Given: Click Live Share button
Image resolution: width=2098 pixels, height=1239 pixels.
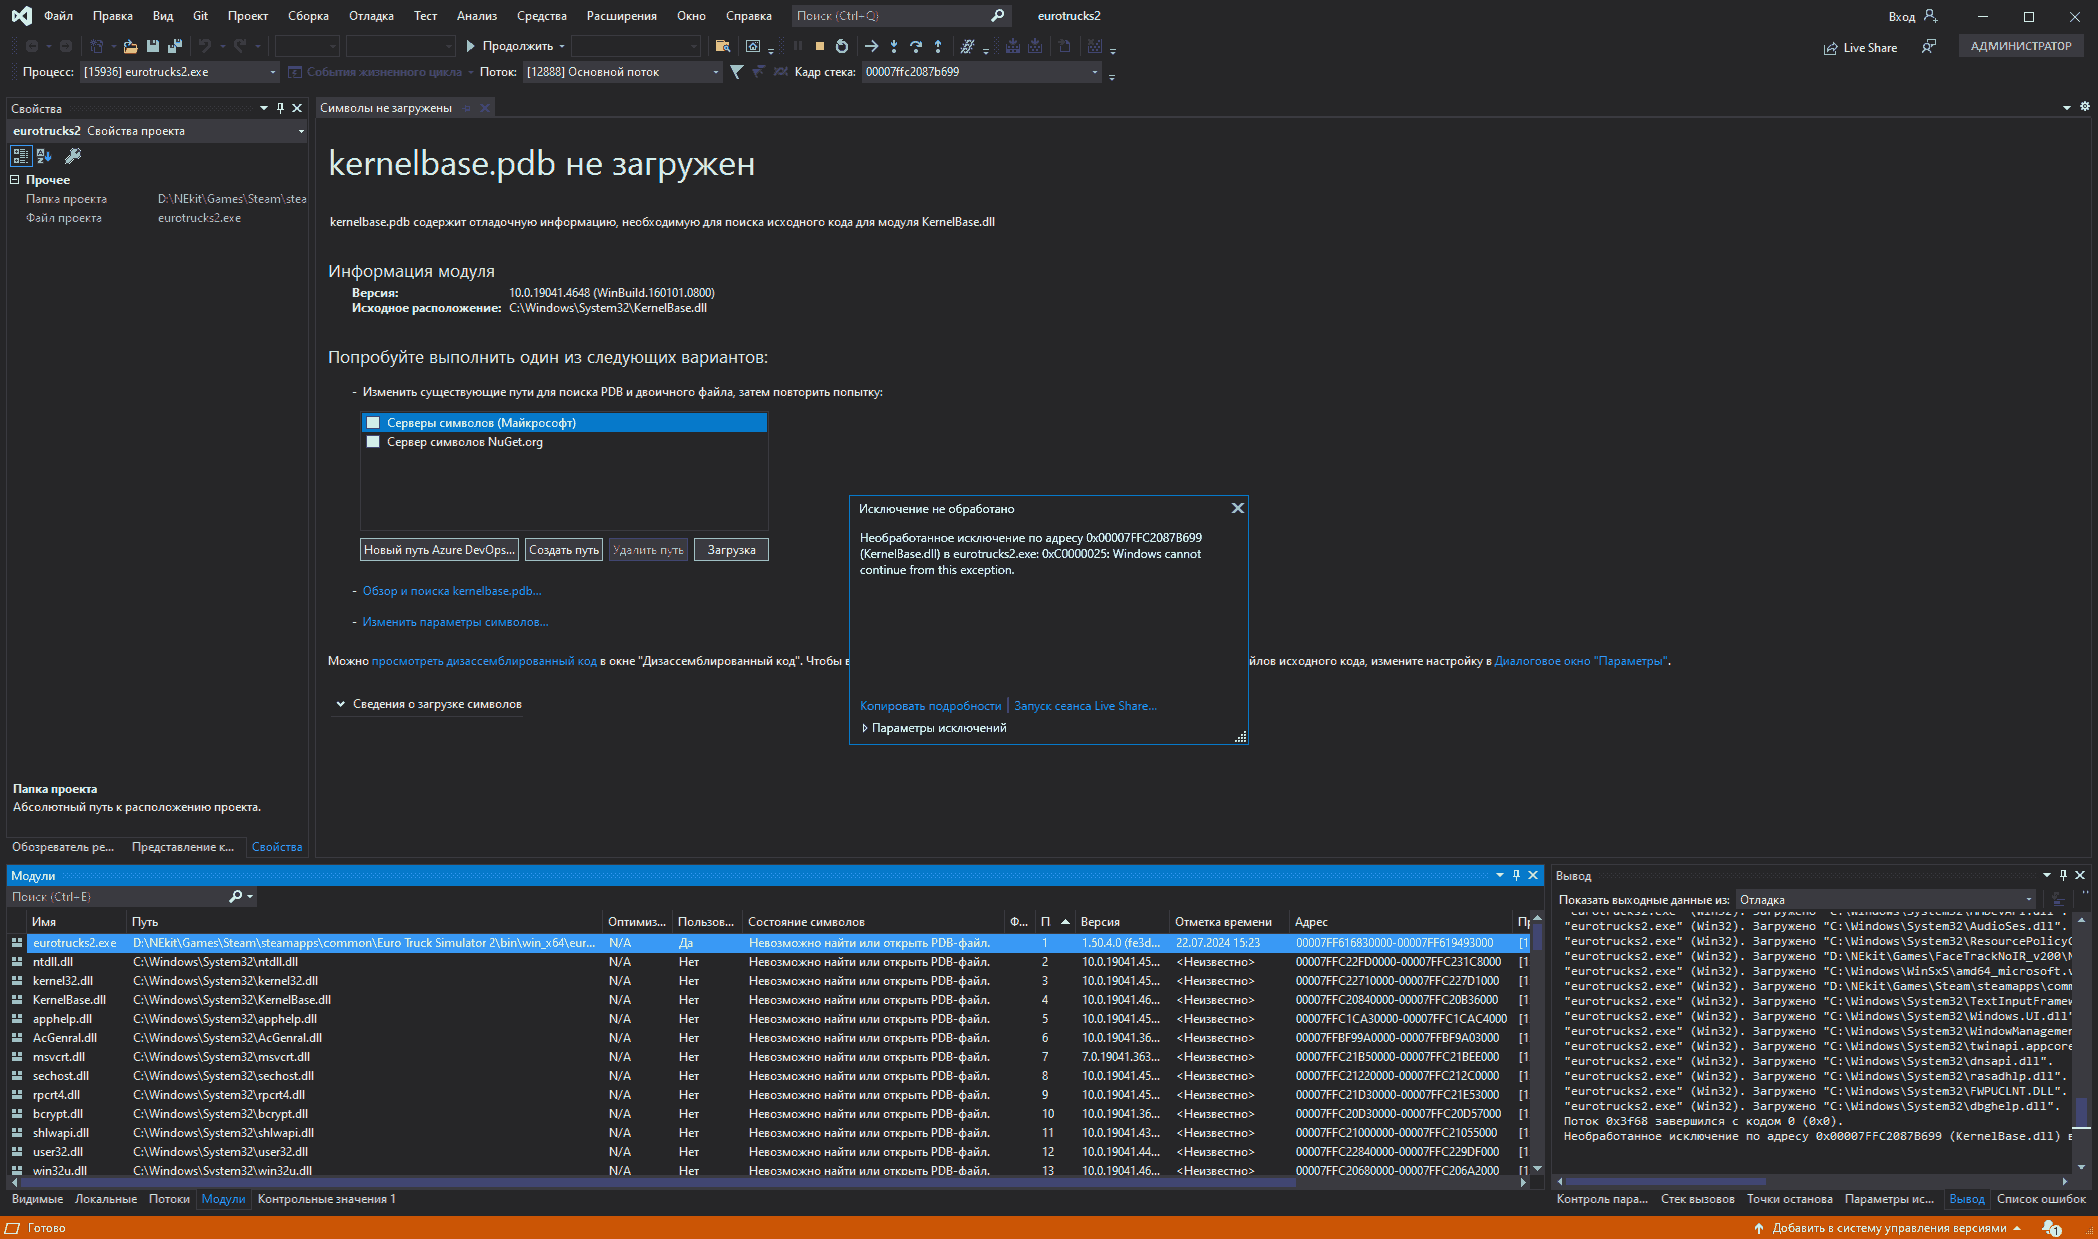Looking at the screenshot, I should (x=1860, y=48).
